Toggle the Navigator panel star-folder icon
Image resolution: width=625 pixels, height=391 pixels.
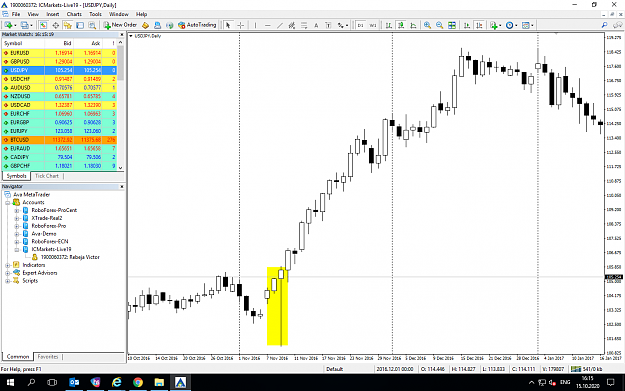[68, 25]
